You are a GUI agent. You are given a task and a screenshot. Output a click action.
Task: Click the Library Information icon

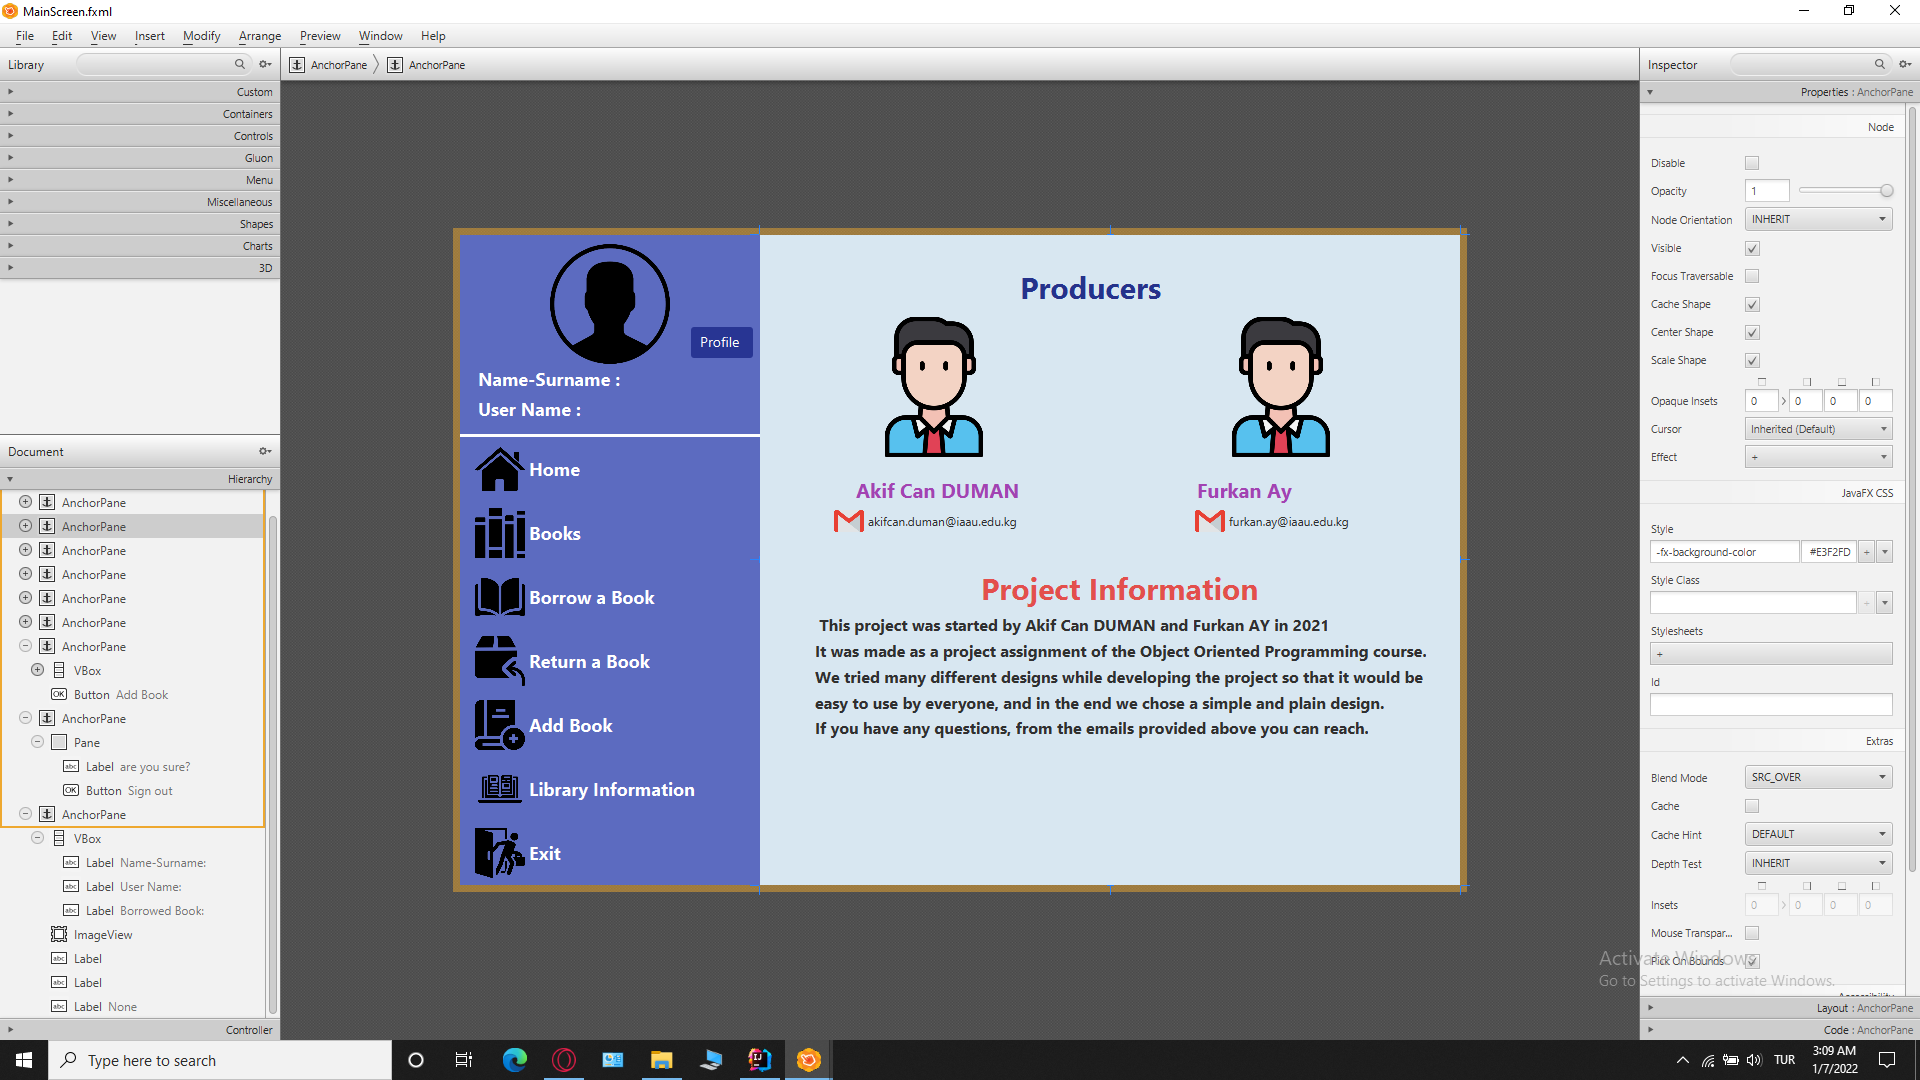499,789
